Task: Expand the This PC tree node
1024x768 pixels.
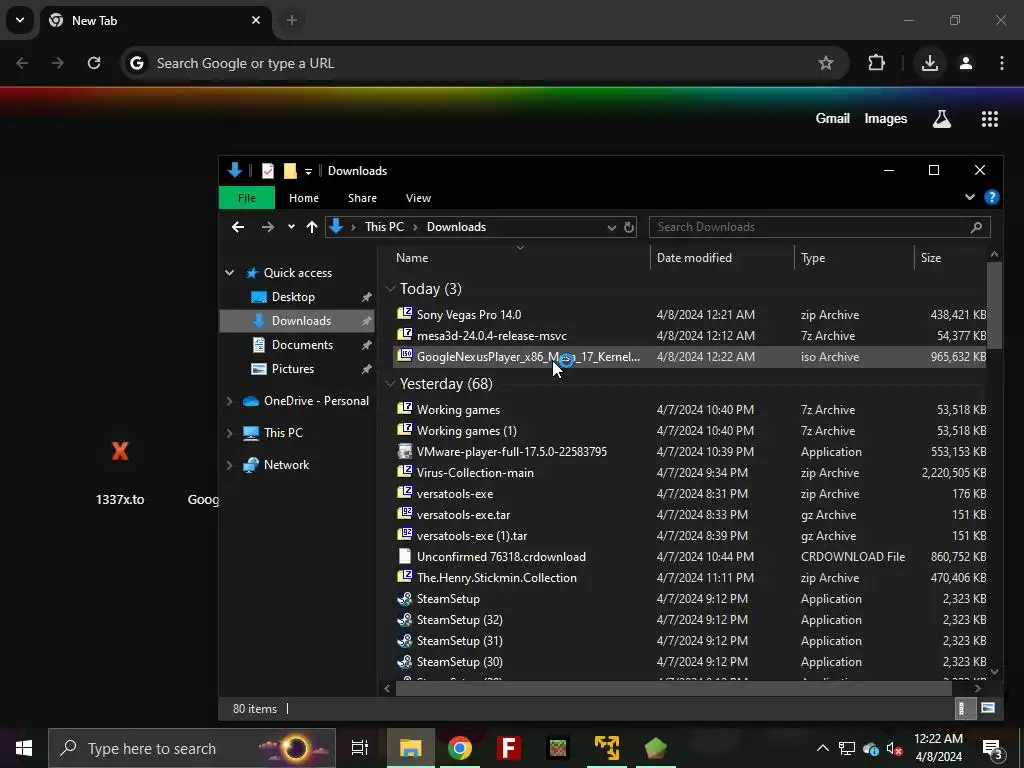Action: (230, 432)
